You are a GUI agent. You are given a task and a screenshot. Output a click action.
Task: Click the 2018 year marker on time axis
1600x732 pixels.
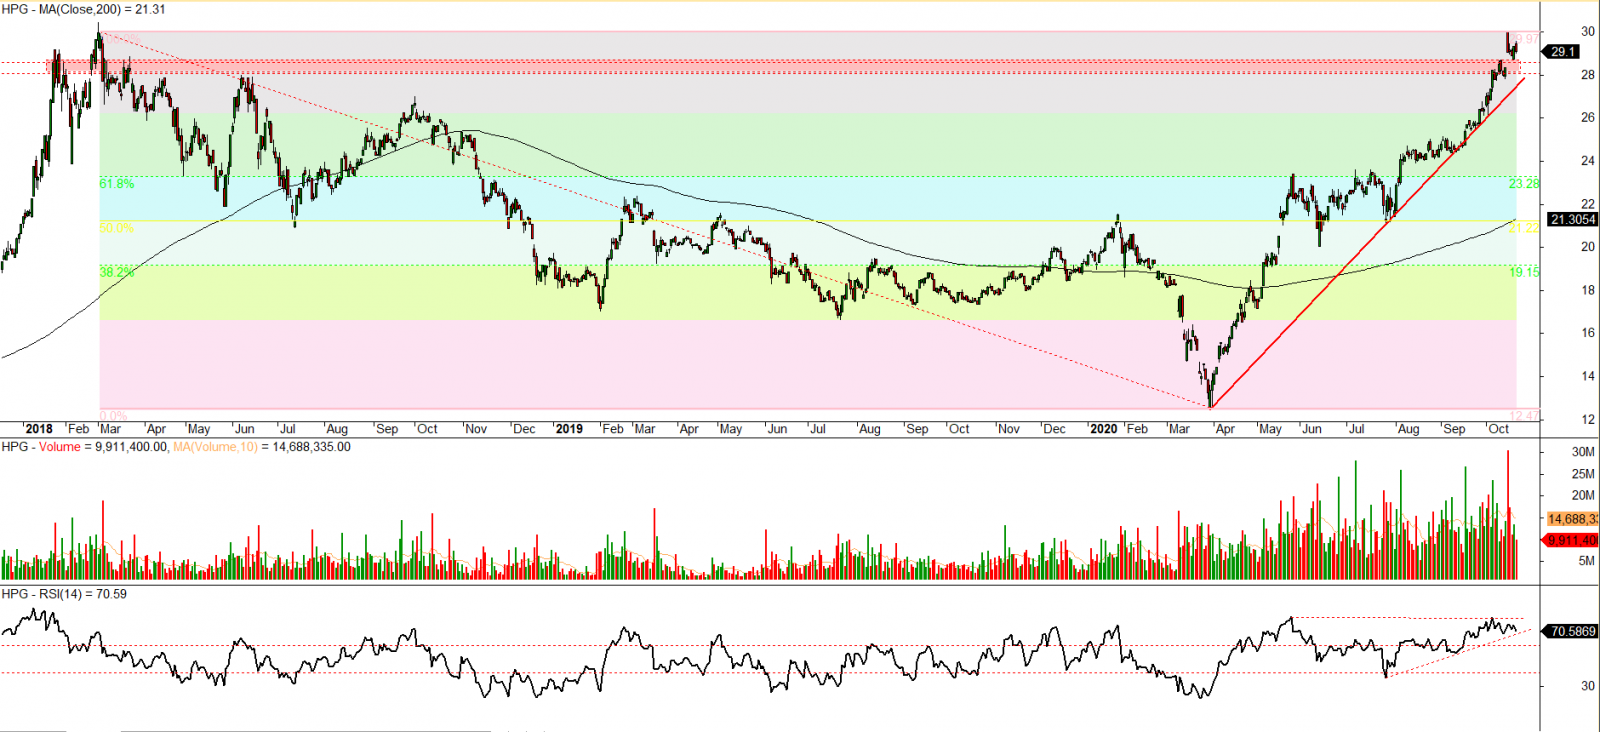[x=38, y=429]
